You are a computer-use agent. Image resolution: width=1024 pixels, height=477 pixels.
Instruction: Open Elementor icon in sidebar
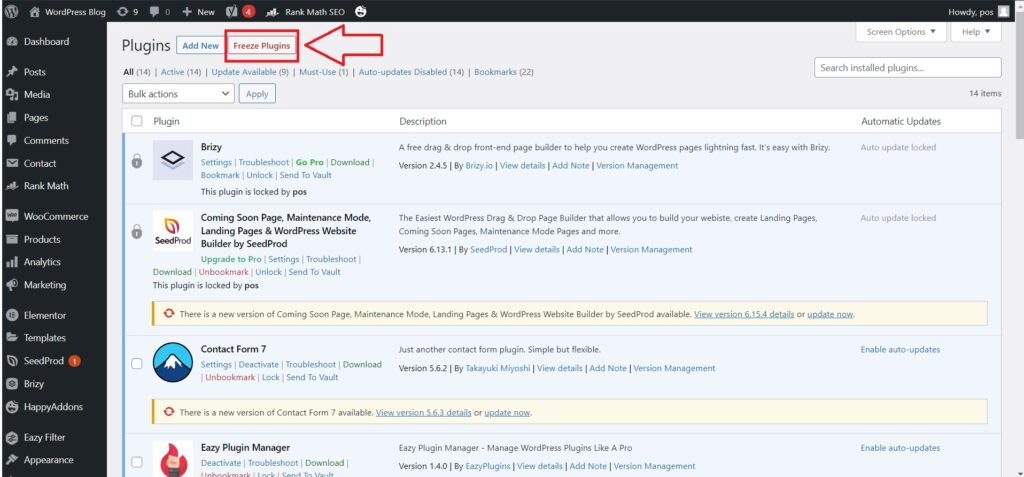12,315
